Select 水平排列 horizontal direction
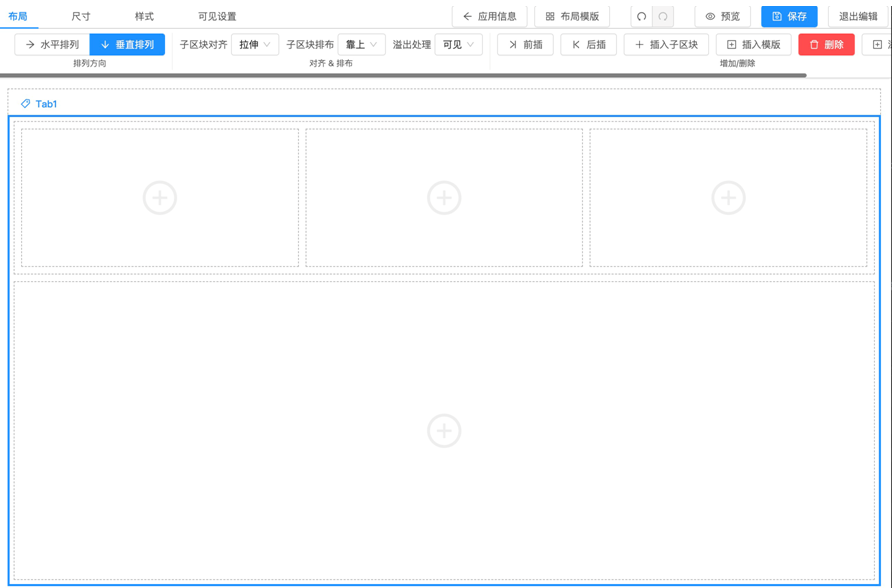This screenshot has width=892, height=588. [52, 44]
